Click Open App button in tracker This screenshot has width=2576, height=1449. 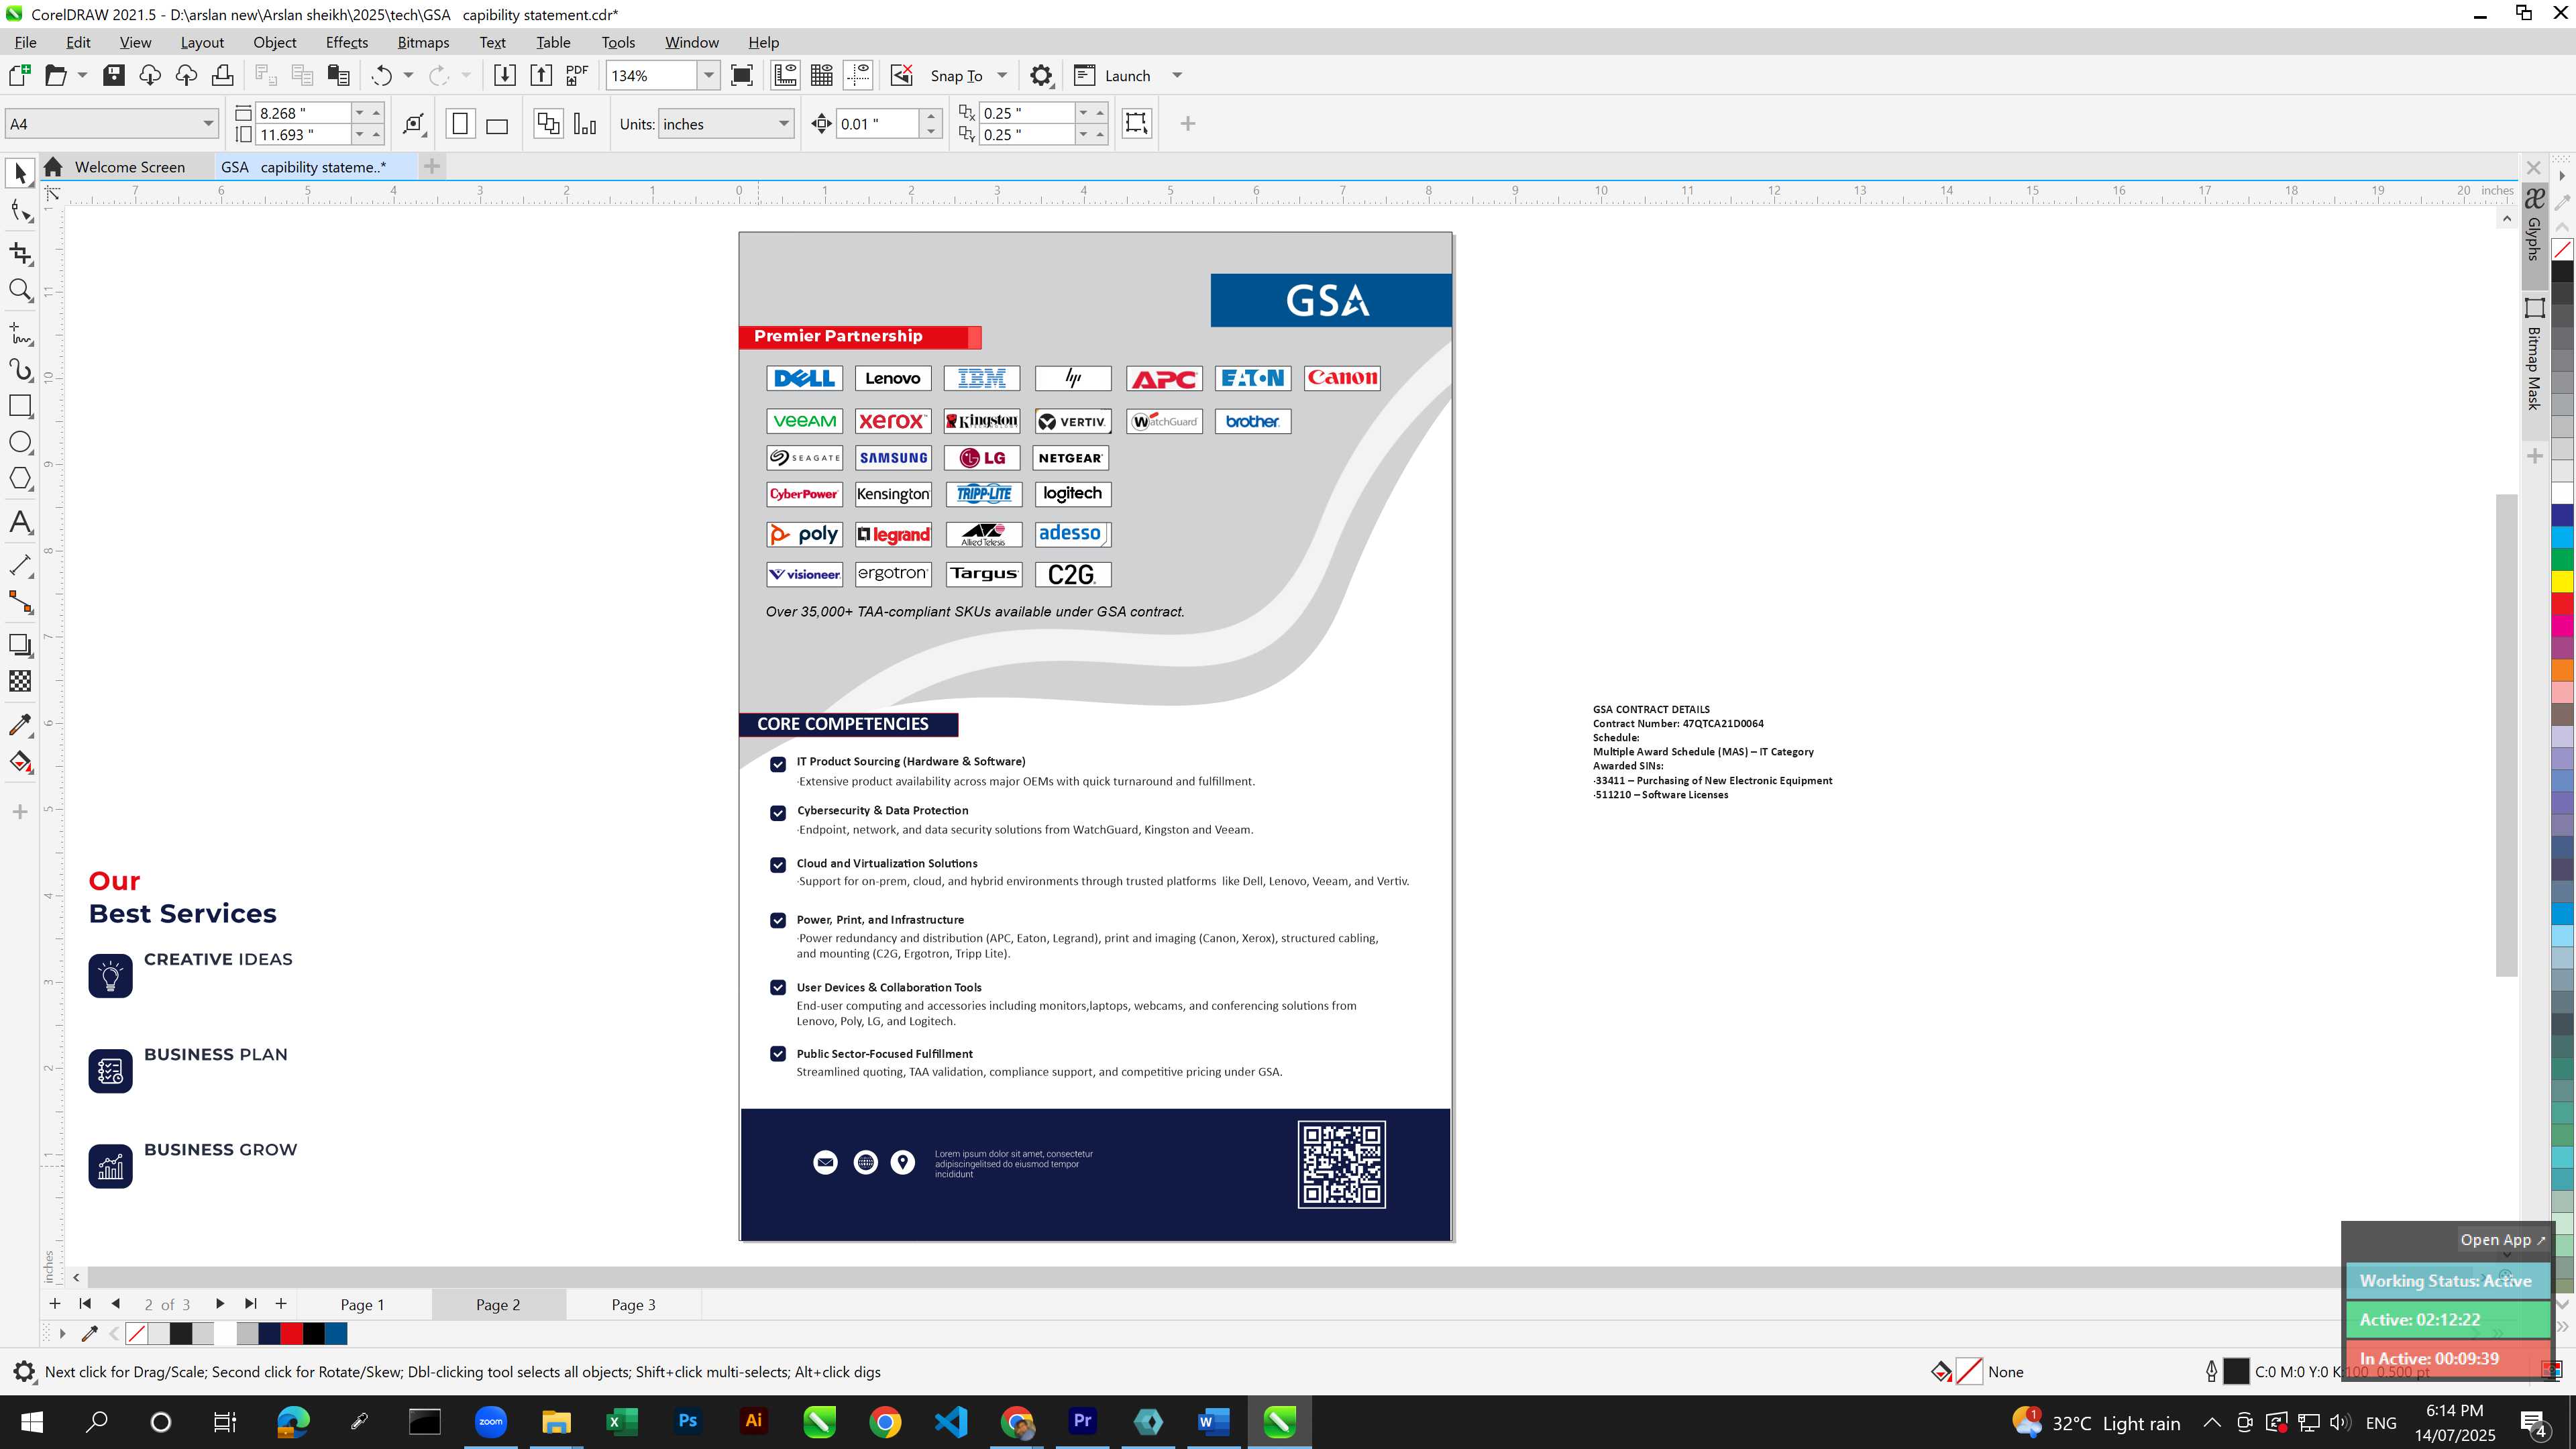click(x=2503, y=1240)
